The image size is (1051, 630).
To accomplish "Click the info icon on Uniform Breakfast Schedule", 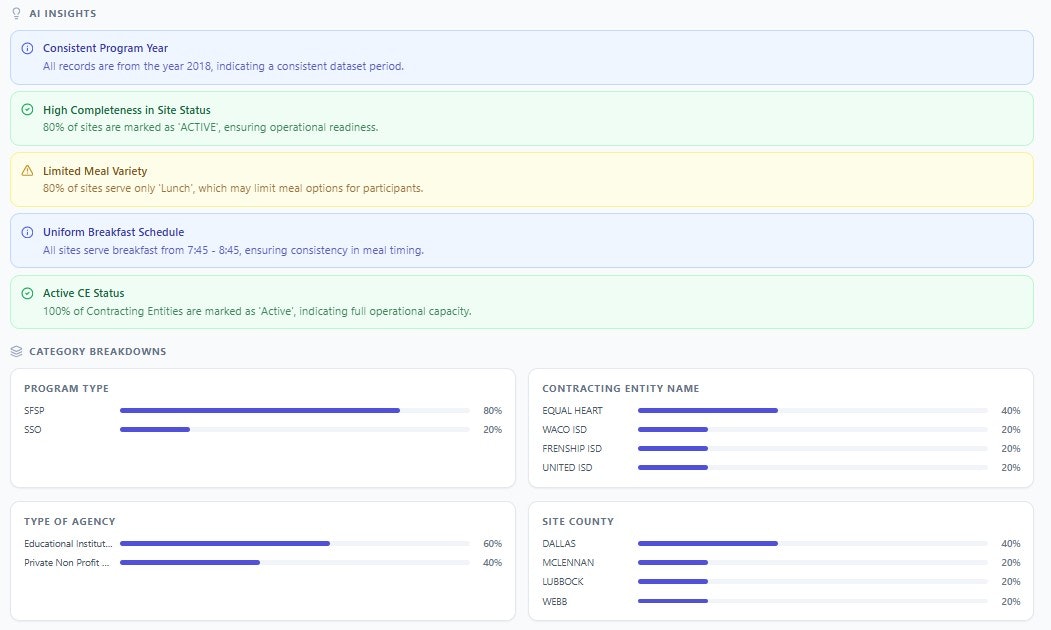I will pos(27,232).
